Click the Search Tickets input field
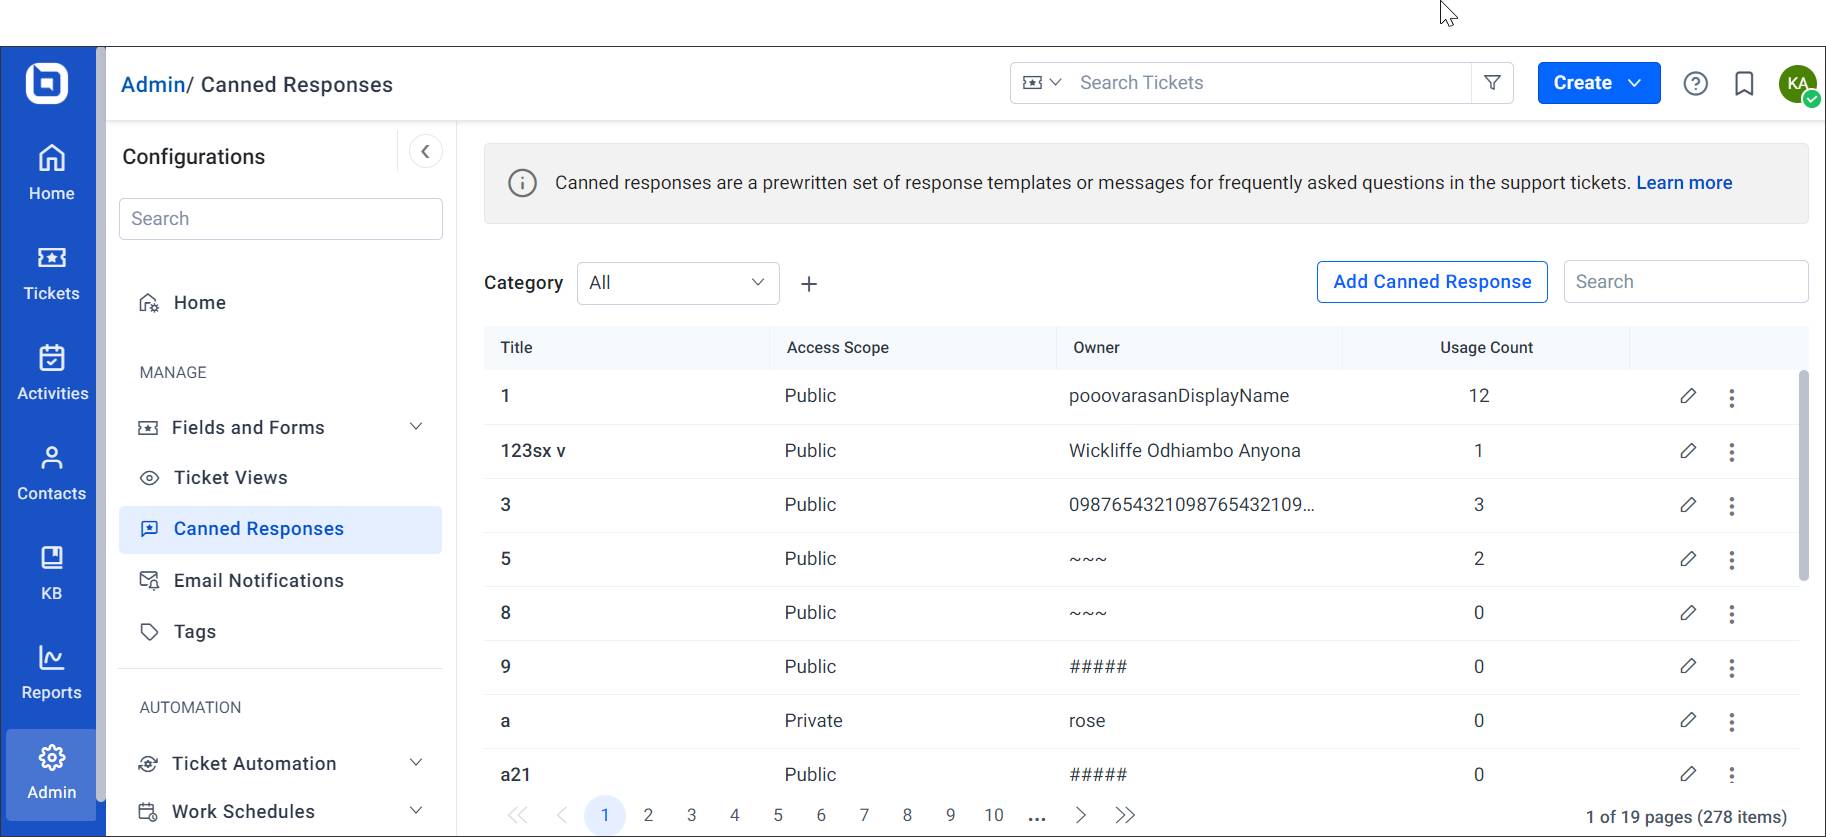Viewport: 1826px width, 837px height. 1270,83
